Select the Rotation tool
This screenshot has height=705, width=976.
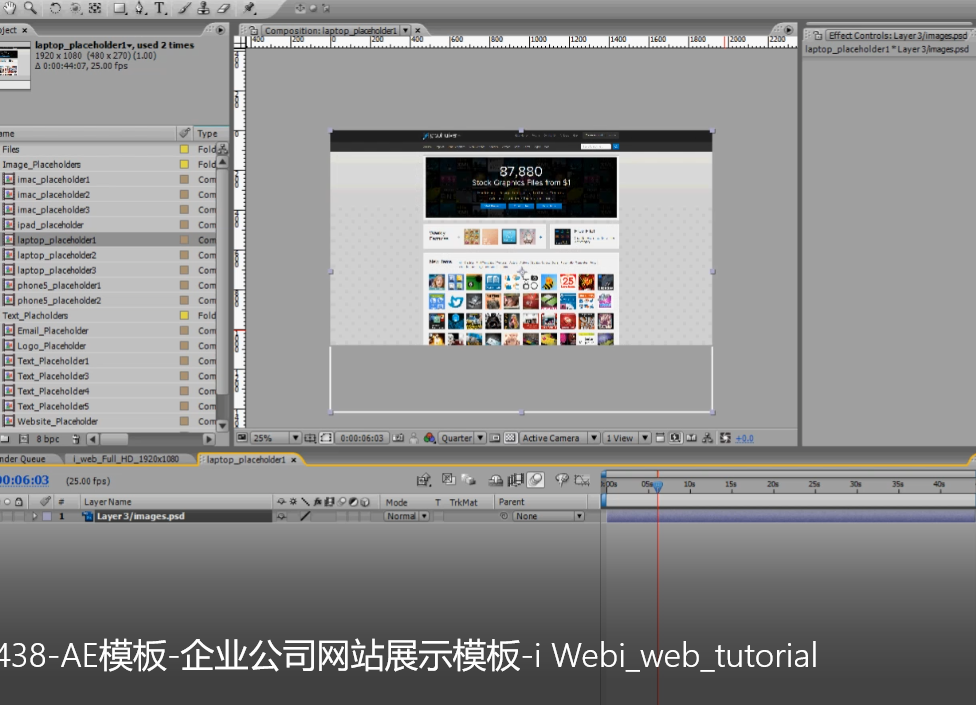coord(55,8)
